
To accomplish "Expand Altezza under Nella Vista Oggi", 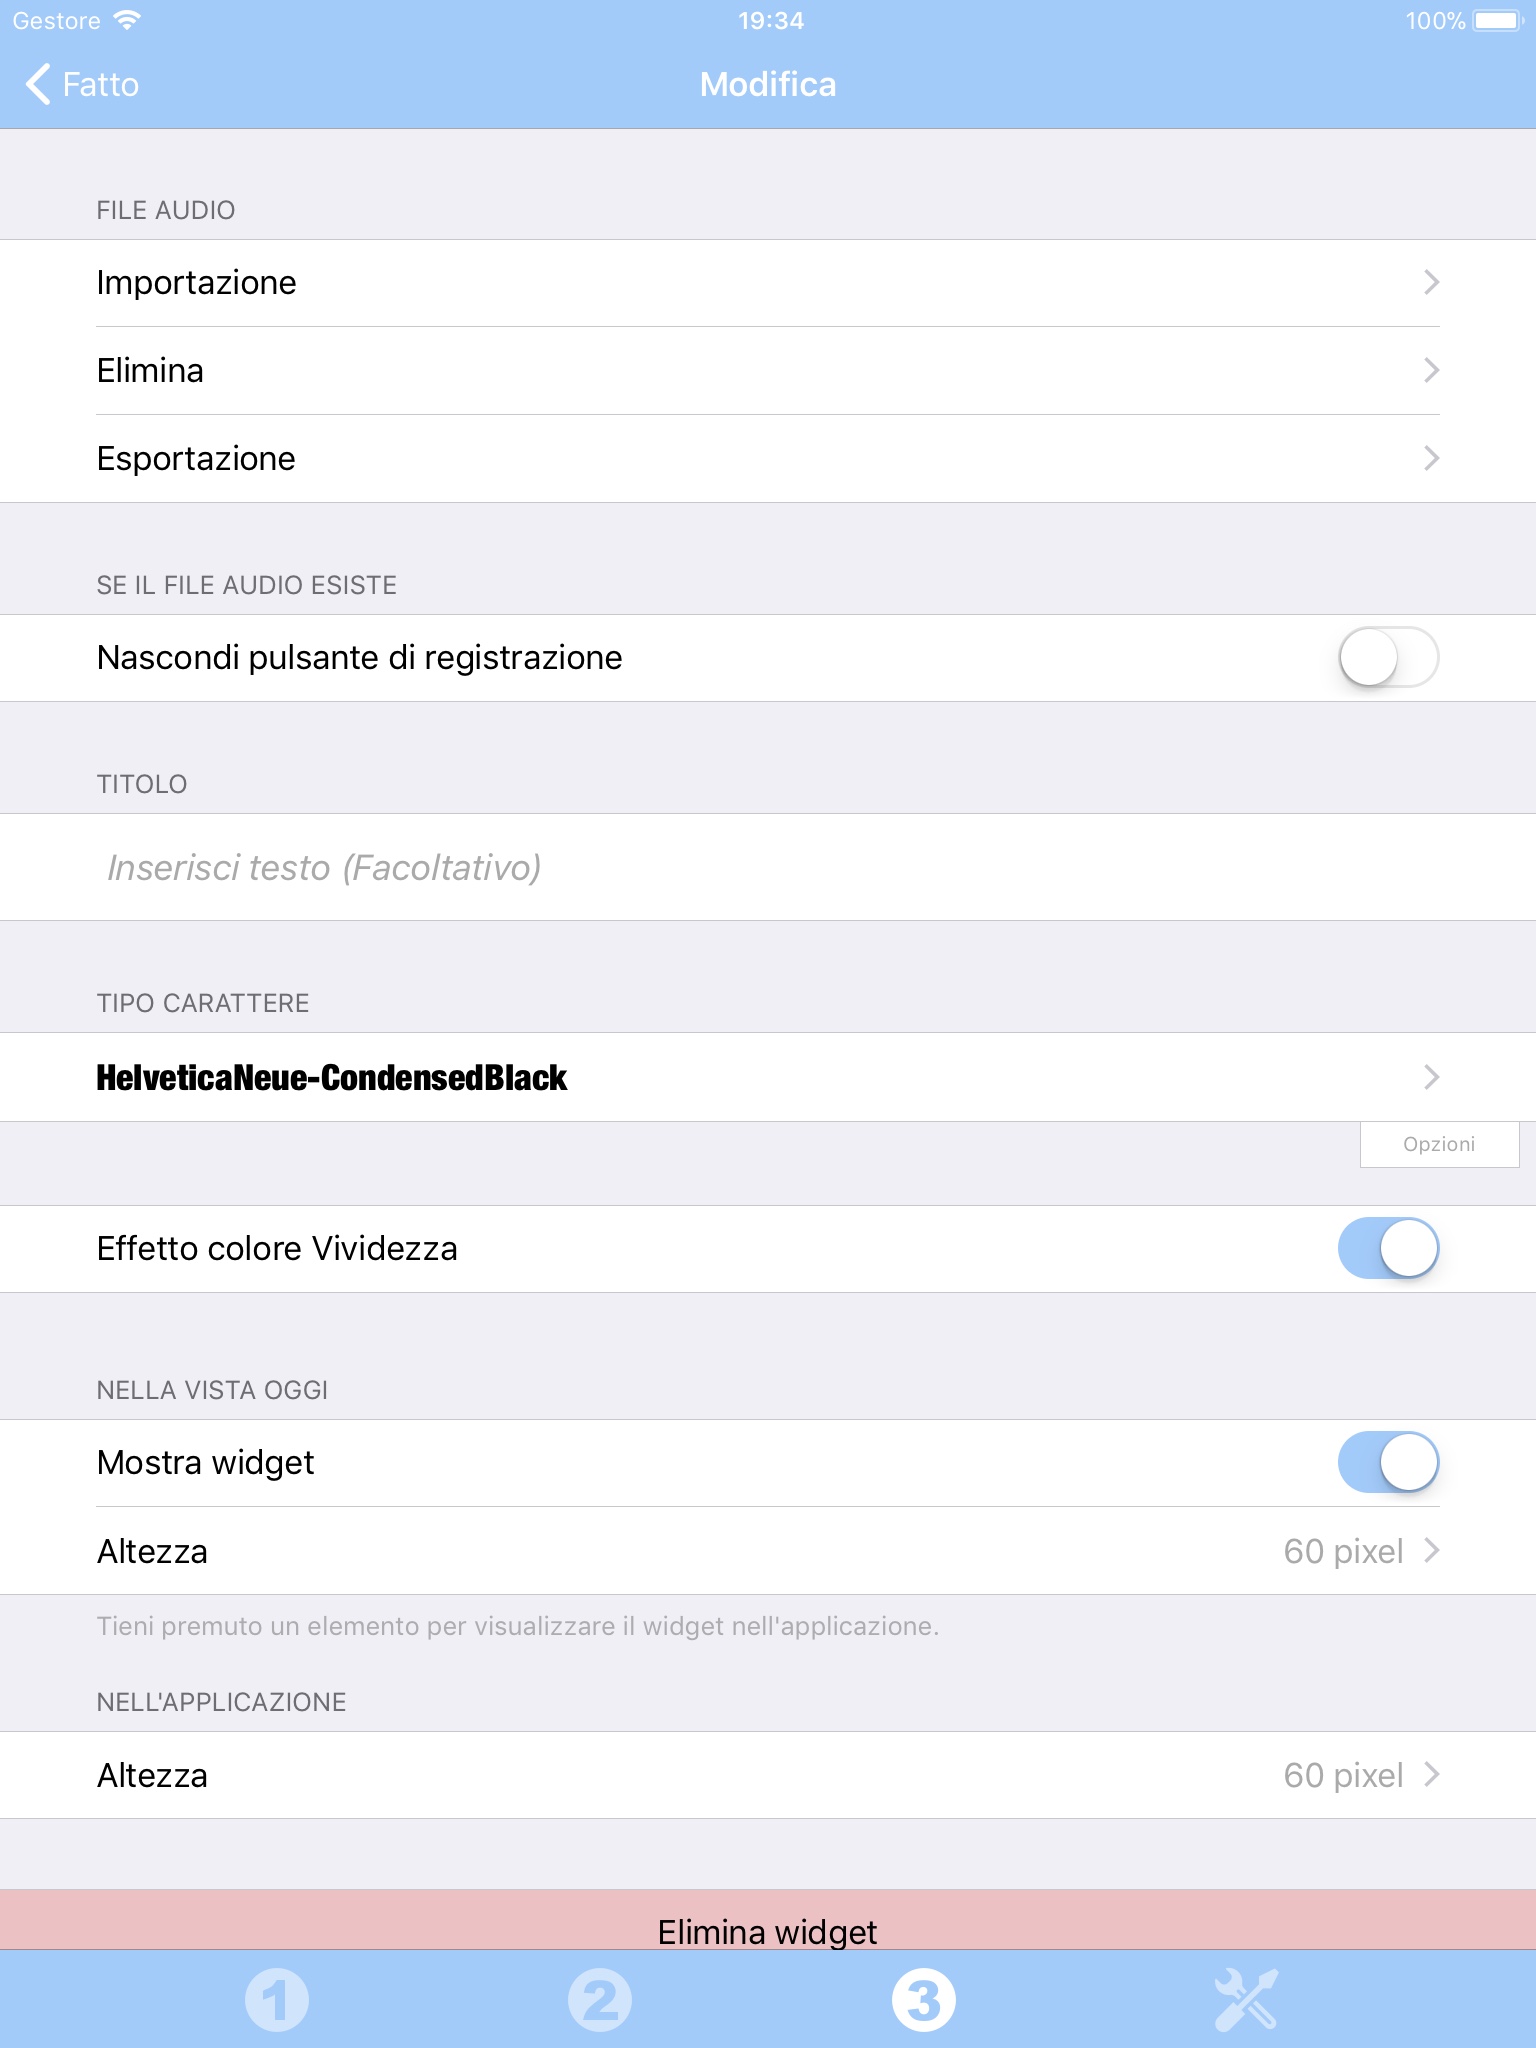I will pos(768,1551).
